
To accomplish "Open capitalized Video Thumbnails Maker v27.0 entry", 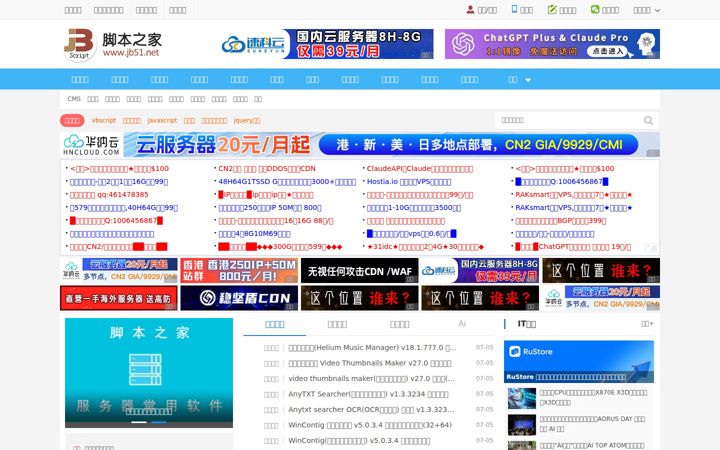I will (370, 363).
